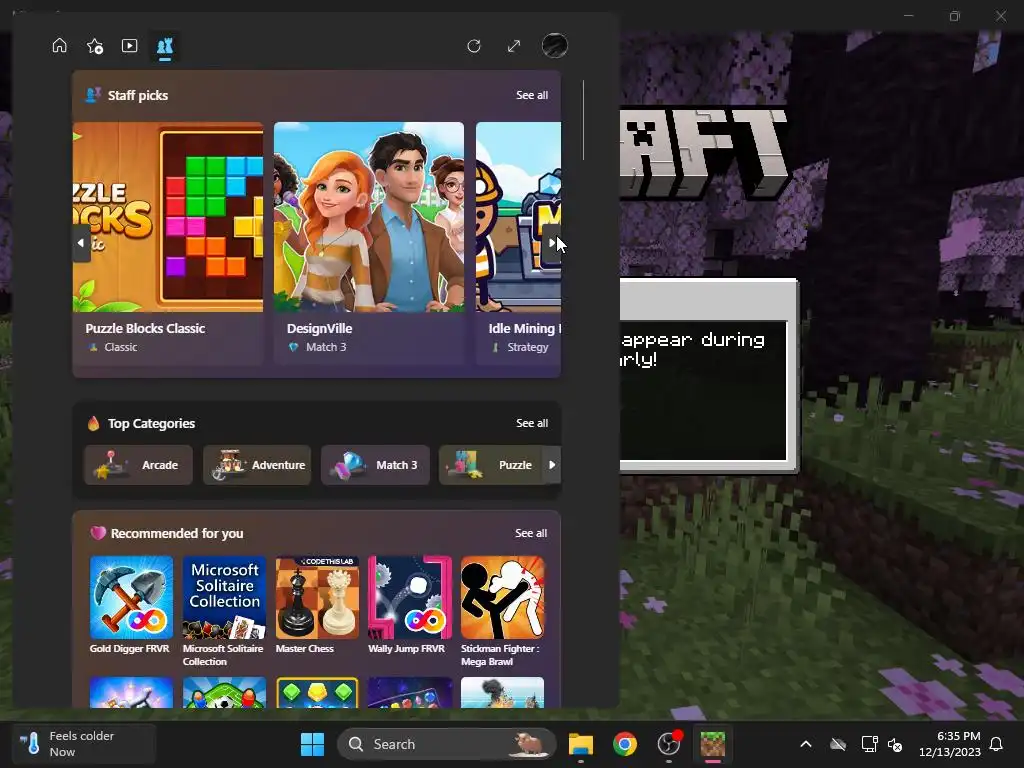
Task: Click See all for Staff picks
Action: (532, 95)
